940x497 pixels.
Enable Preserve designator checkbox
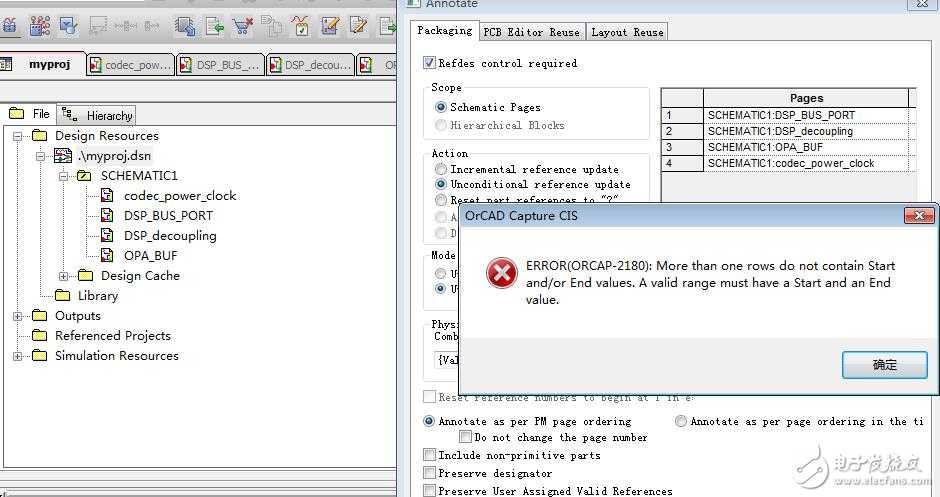(x=429, y=473)
